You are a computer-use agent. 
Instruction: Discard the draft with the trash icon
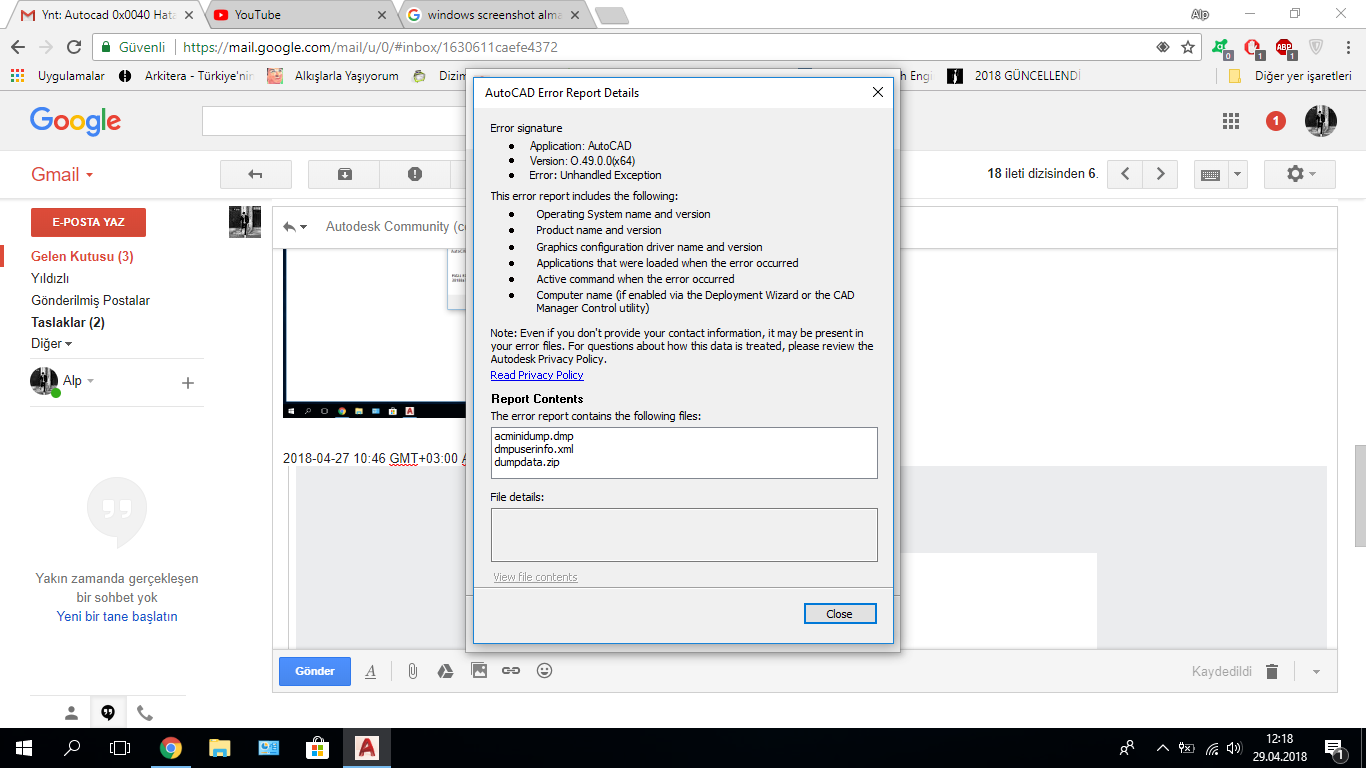tap(1272, 672)
